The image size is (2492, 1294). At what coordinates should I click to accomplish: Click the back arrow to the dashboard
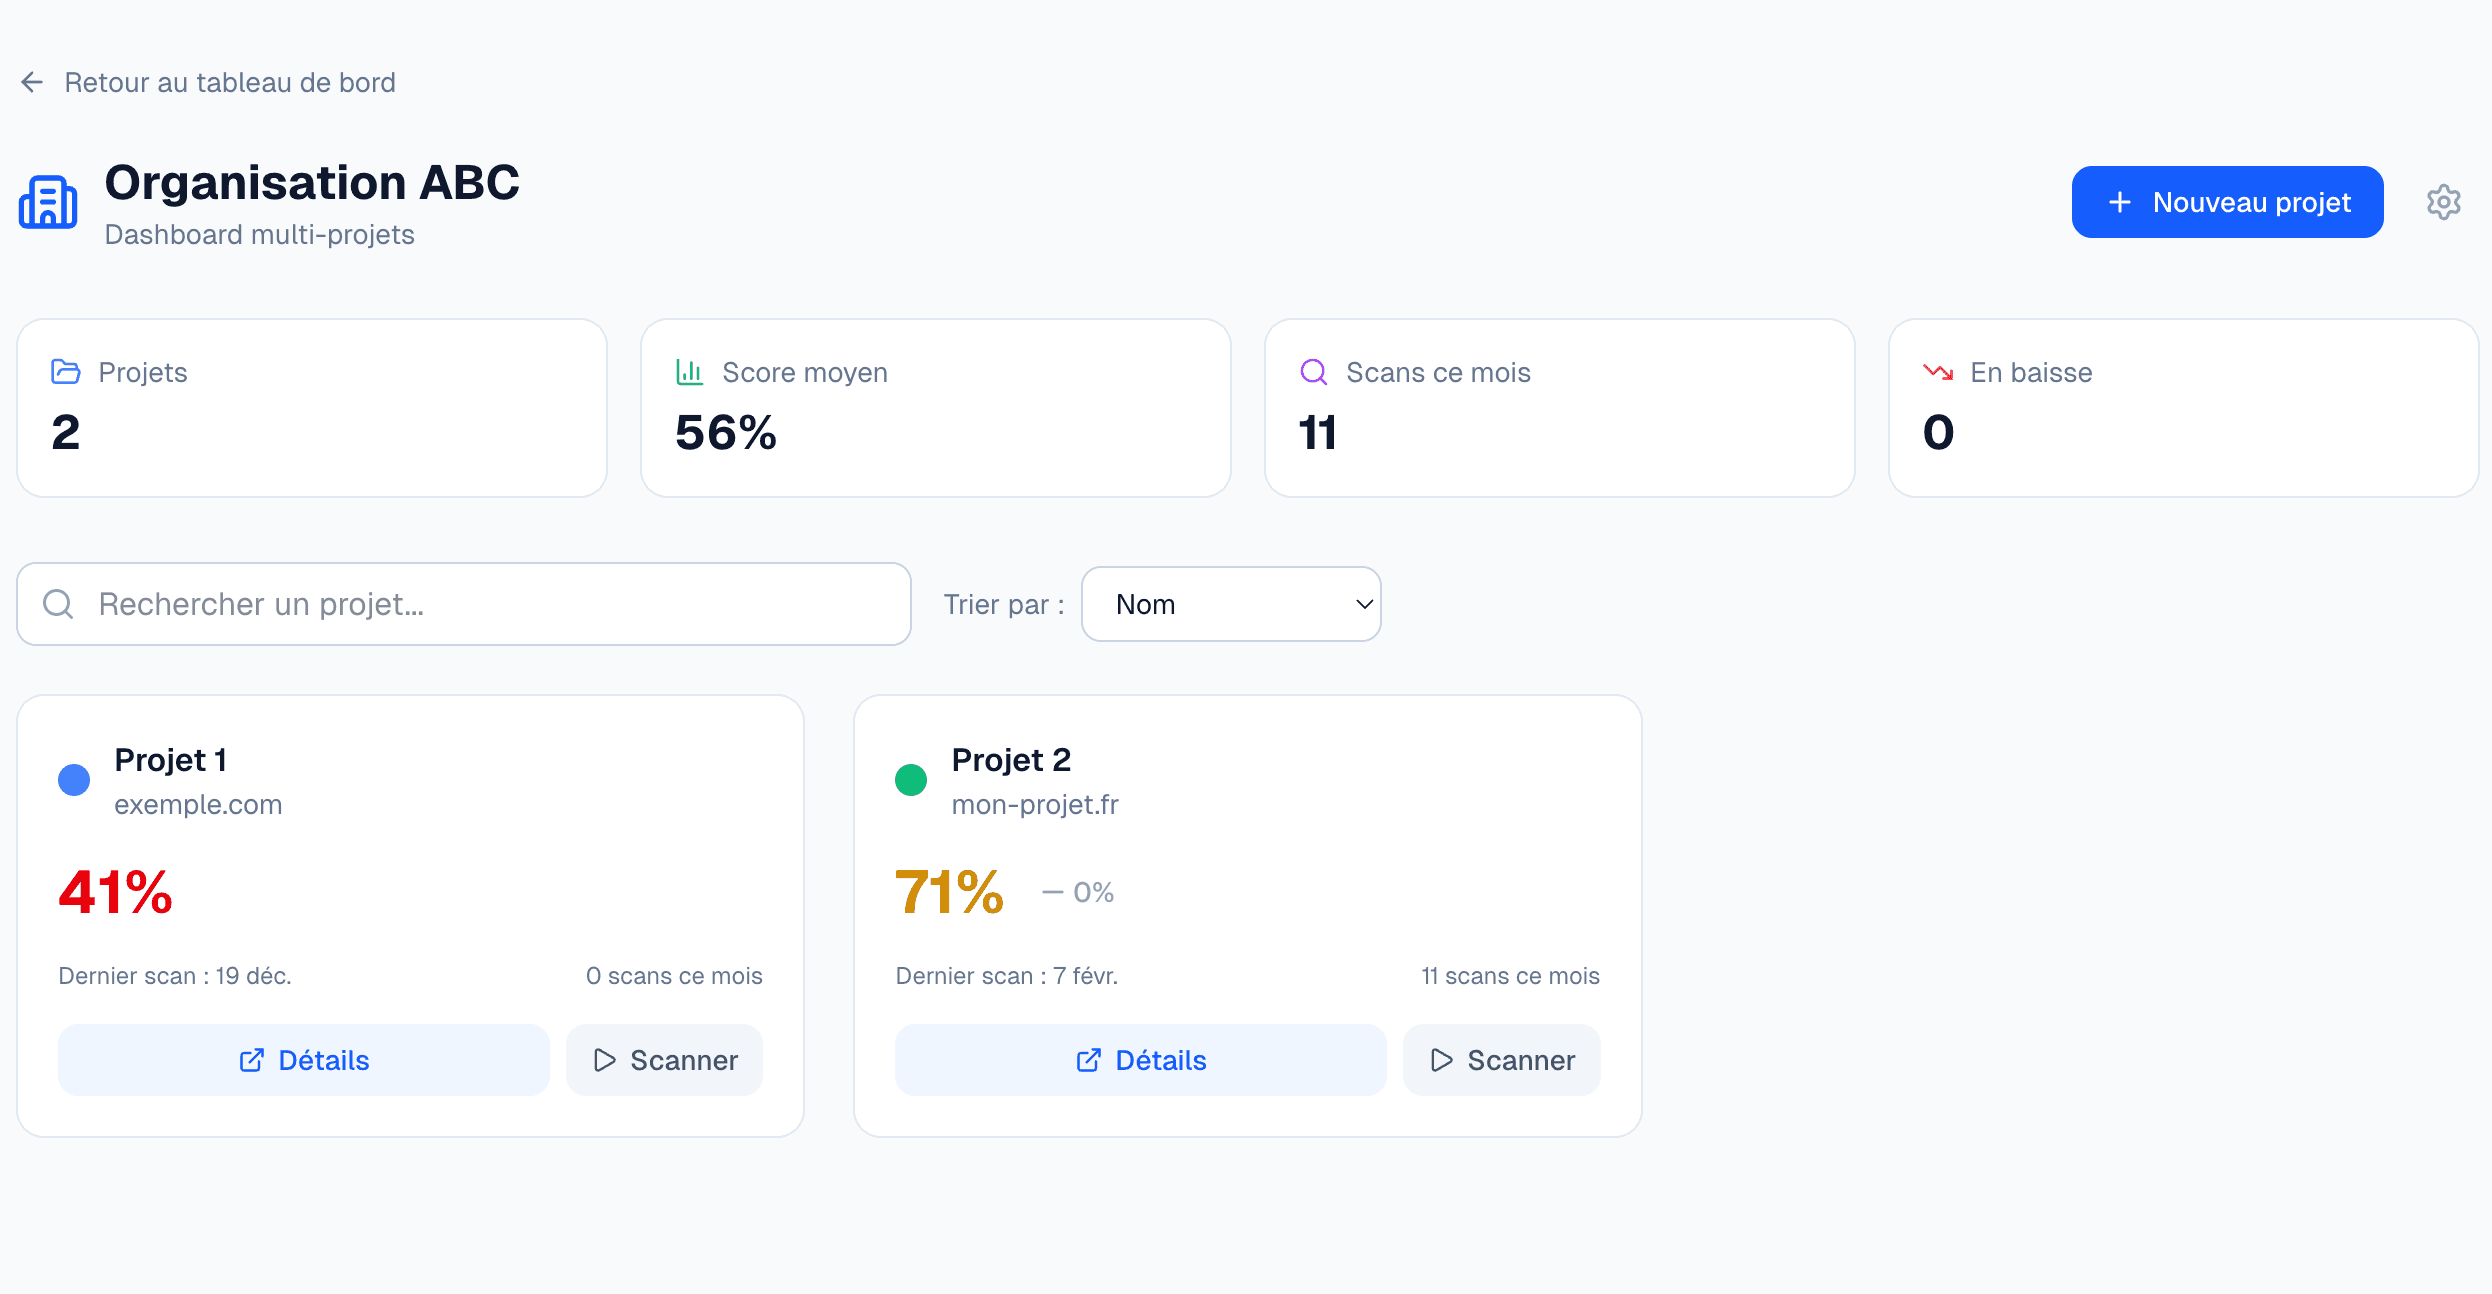31,82
